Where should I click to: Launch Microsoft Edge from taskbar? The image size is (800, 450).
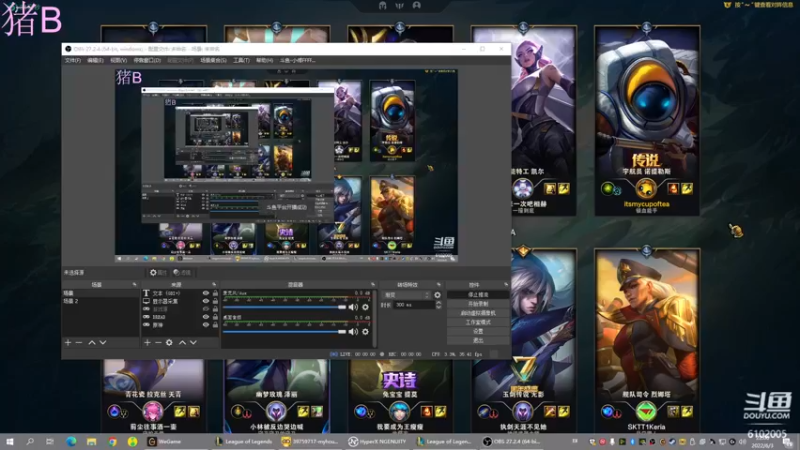click(70, 441)
